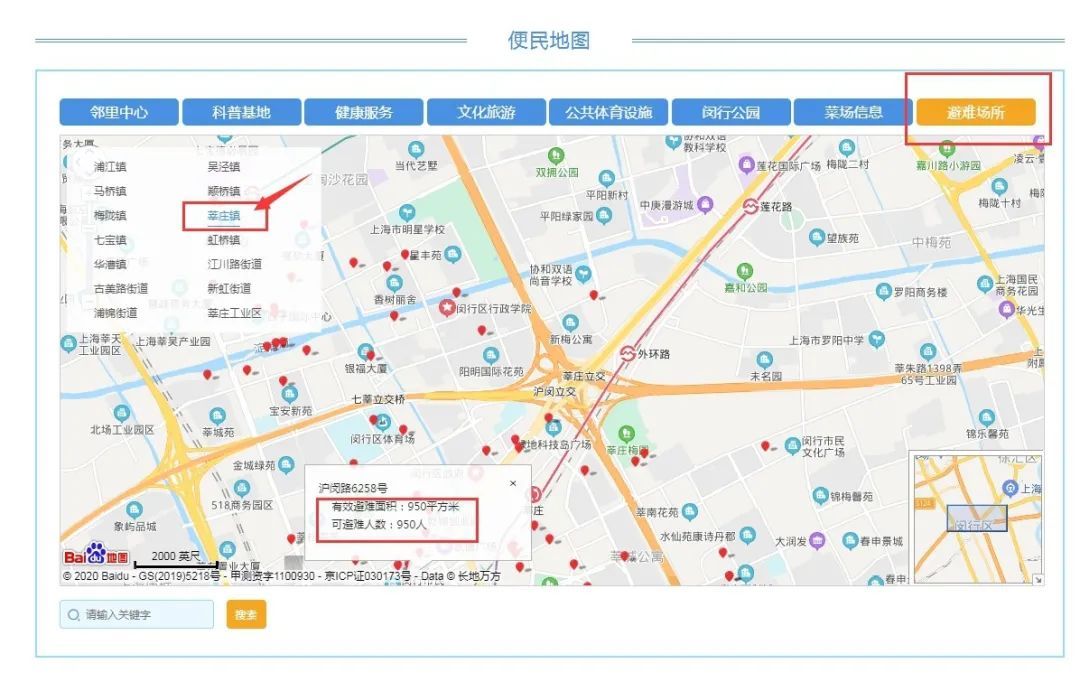
Task: Click the 宝安新苑 residence marker
Action: [289, 394]
